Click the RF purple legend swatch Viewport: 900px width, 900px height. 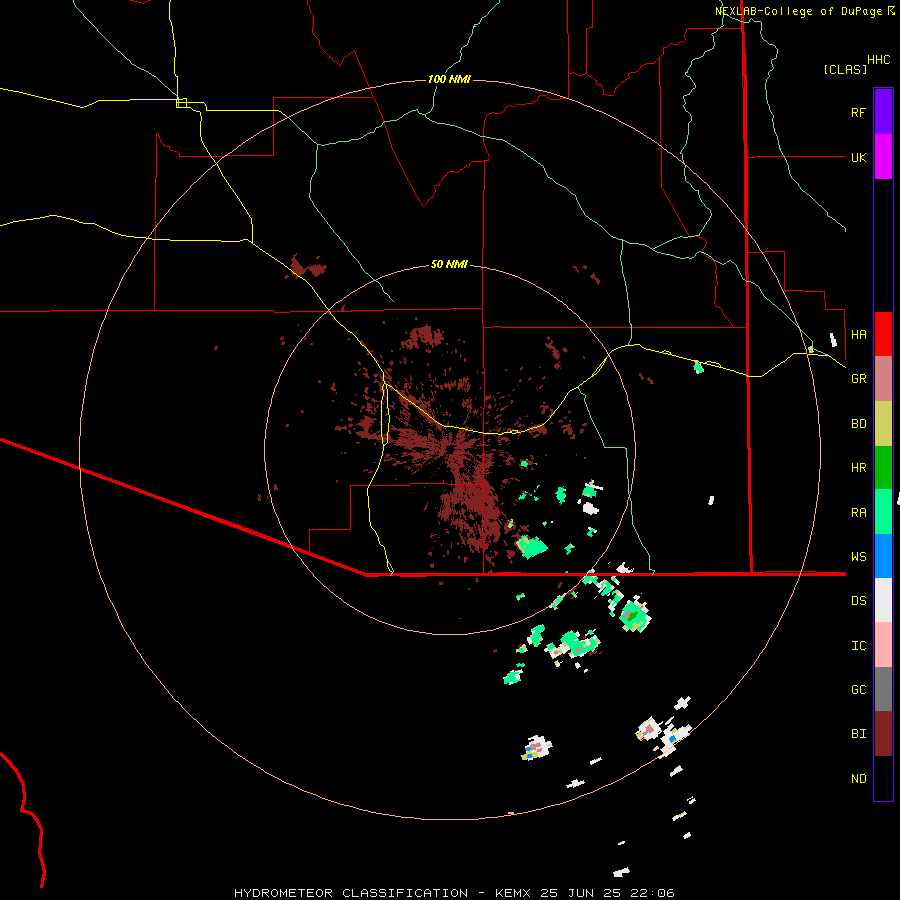883,112
